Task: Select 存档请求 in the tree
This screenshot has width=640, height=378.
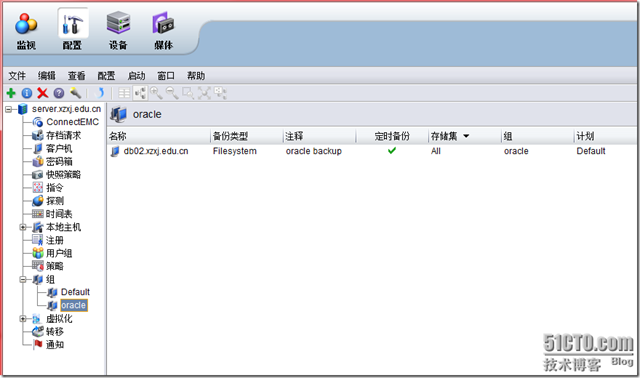Action: 63,135
